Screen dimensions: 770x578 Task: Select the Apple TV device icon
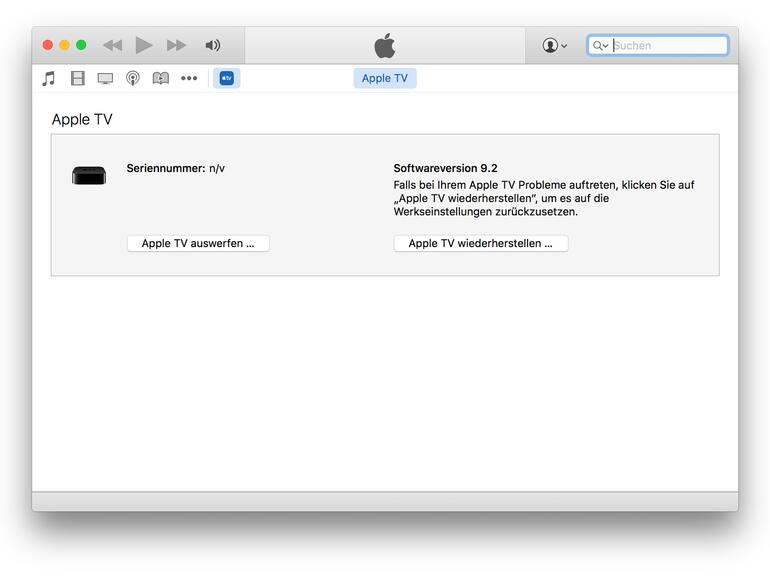pos(226,78)
